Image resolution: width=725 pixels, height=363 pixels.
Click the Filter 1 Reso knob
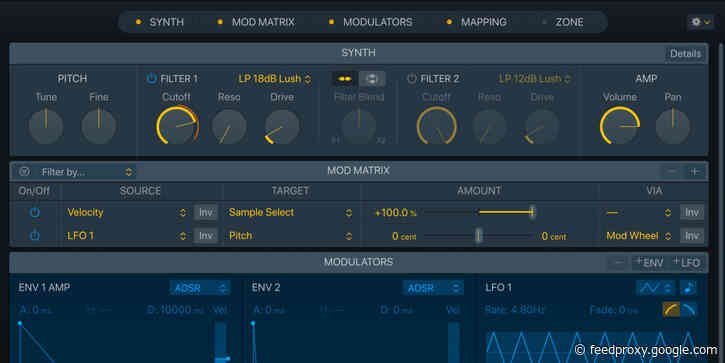pyautogui.click(x=229, y=126)
